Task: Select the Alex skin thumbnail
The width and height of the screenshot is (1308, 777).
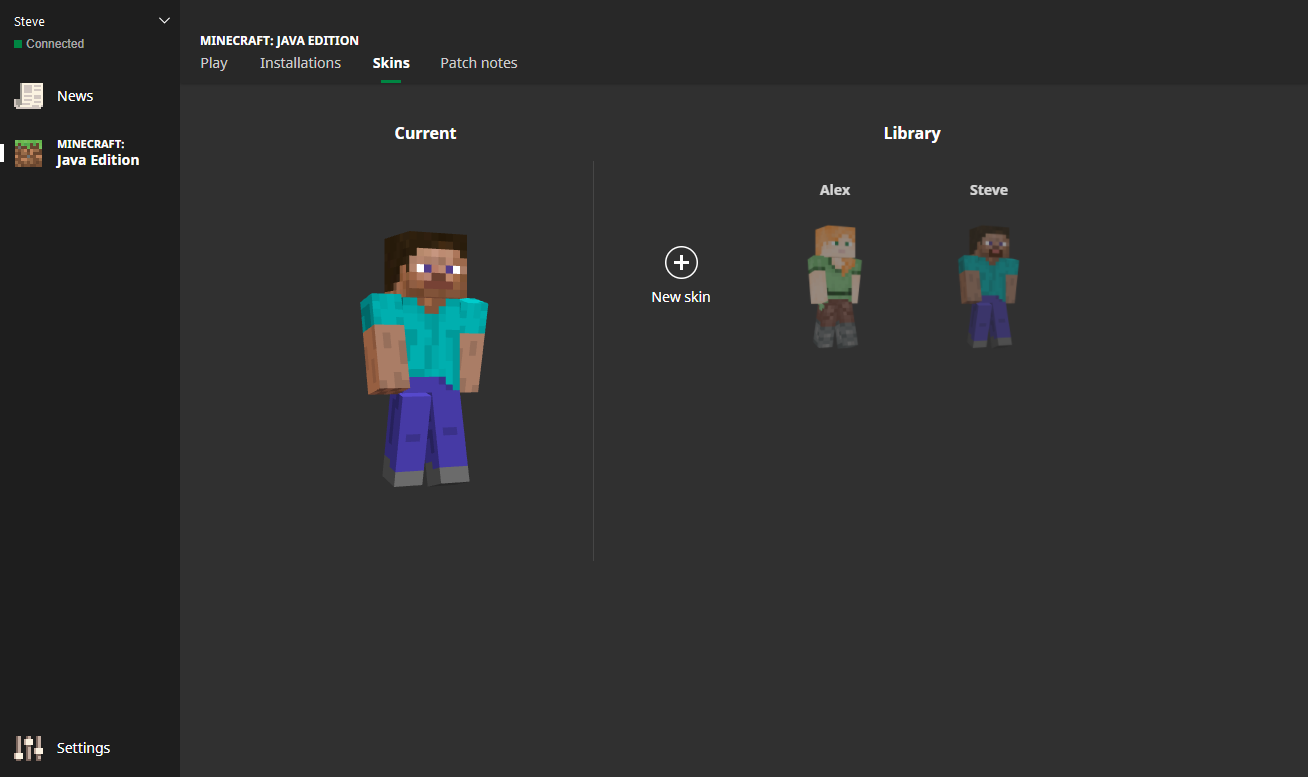Action: tap(835, 286)
